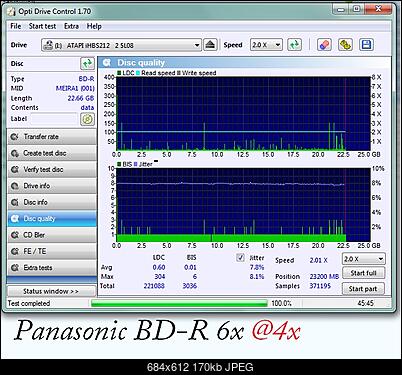The height and width of the screenshot is (375, 402).
Task: Click the Length value 22.66 GB
Action: click(81, 98)
